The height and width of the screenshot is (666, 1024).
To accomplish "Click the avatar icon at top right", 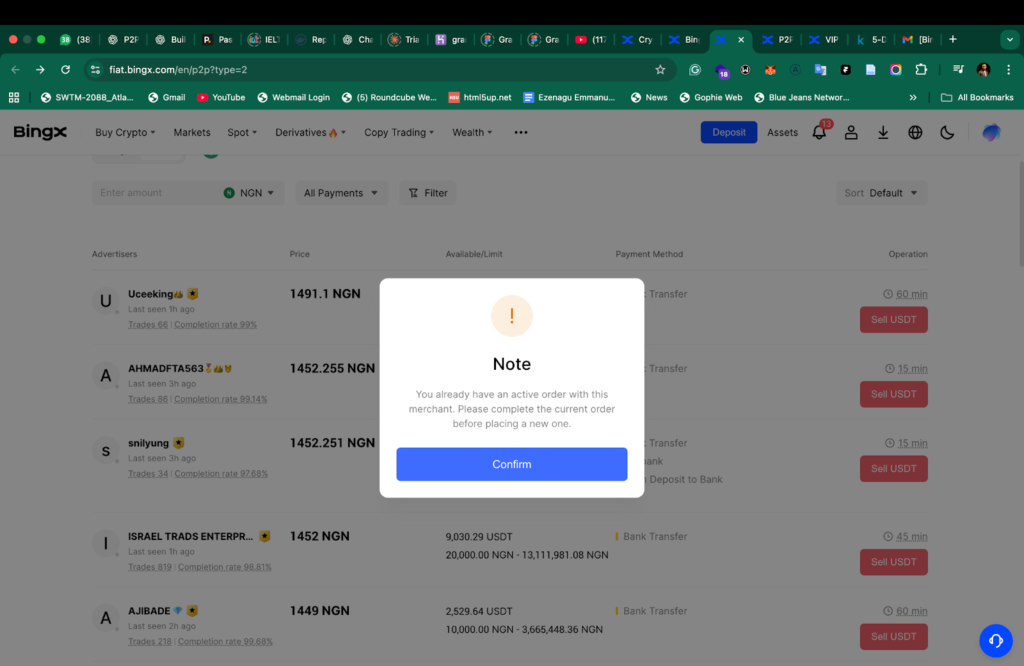I will point(990,132).
